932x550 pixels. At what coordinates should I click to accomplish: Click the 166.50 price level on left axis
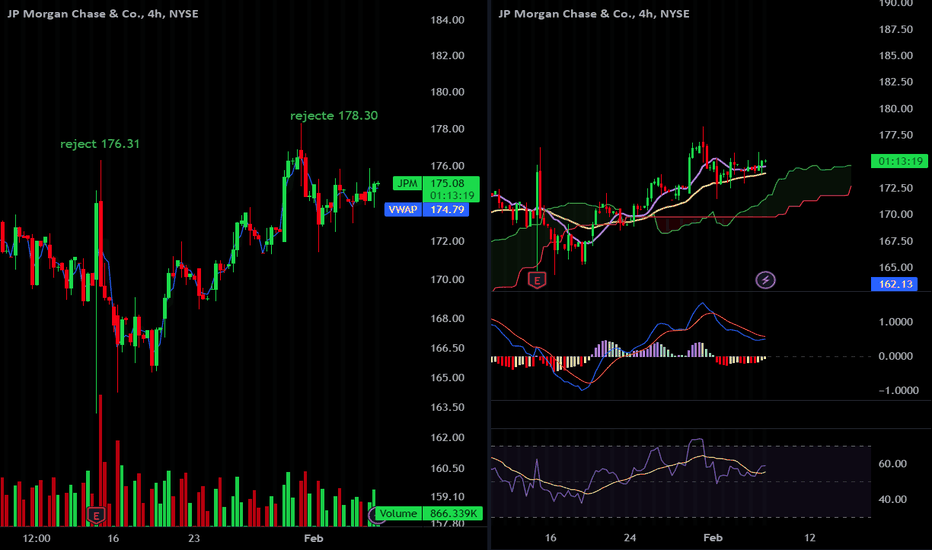448,348
